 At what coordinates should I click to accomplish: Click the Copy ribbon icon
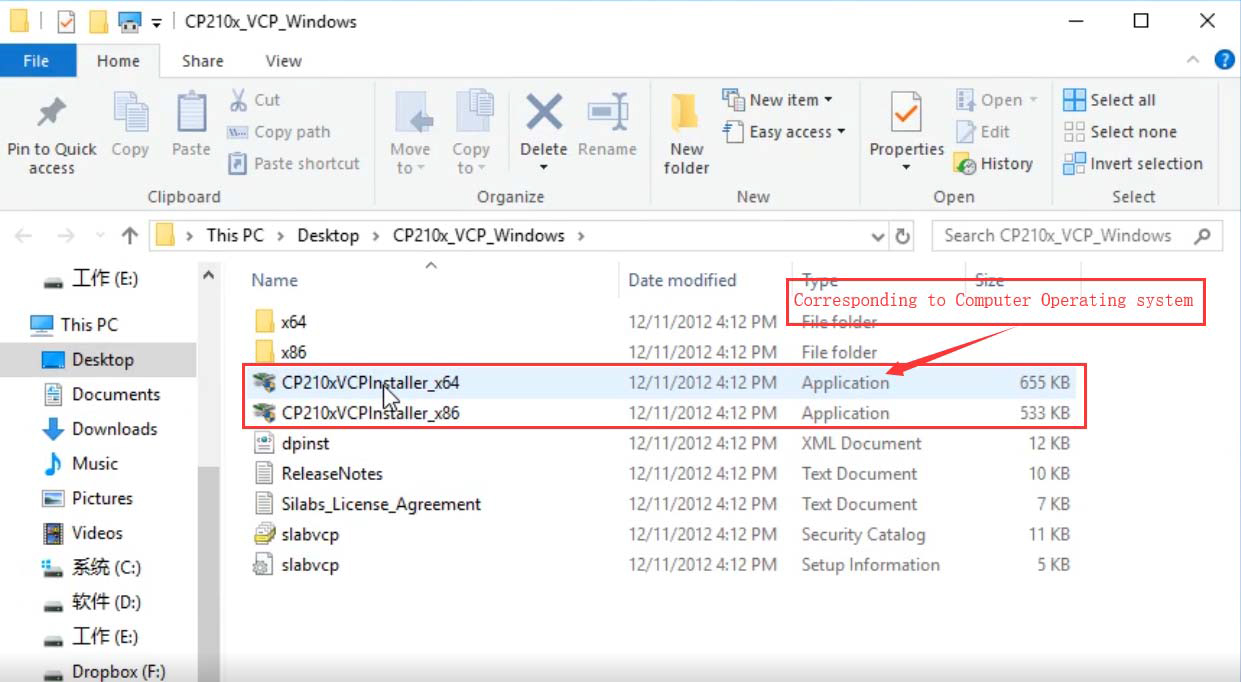coord(130,113)
